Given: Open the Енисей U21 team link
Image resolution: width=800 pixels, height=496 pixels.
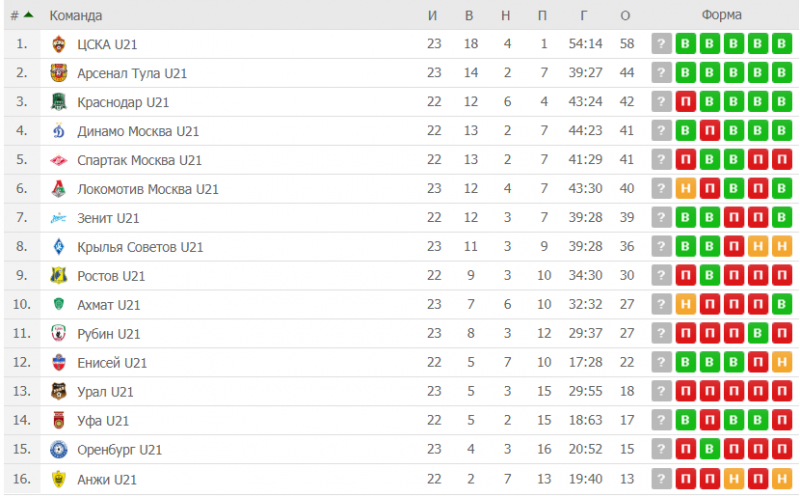Looking at the screenshot, I should (112, 363).
